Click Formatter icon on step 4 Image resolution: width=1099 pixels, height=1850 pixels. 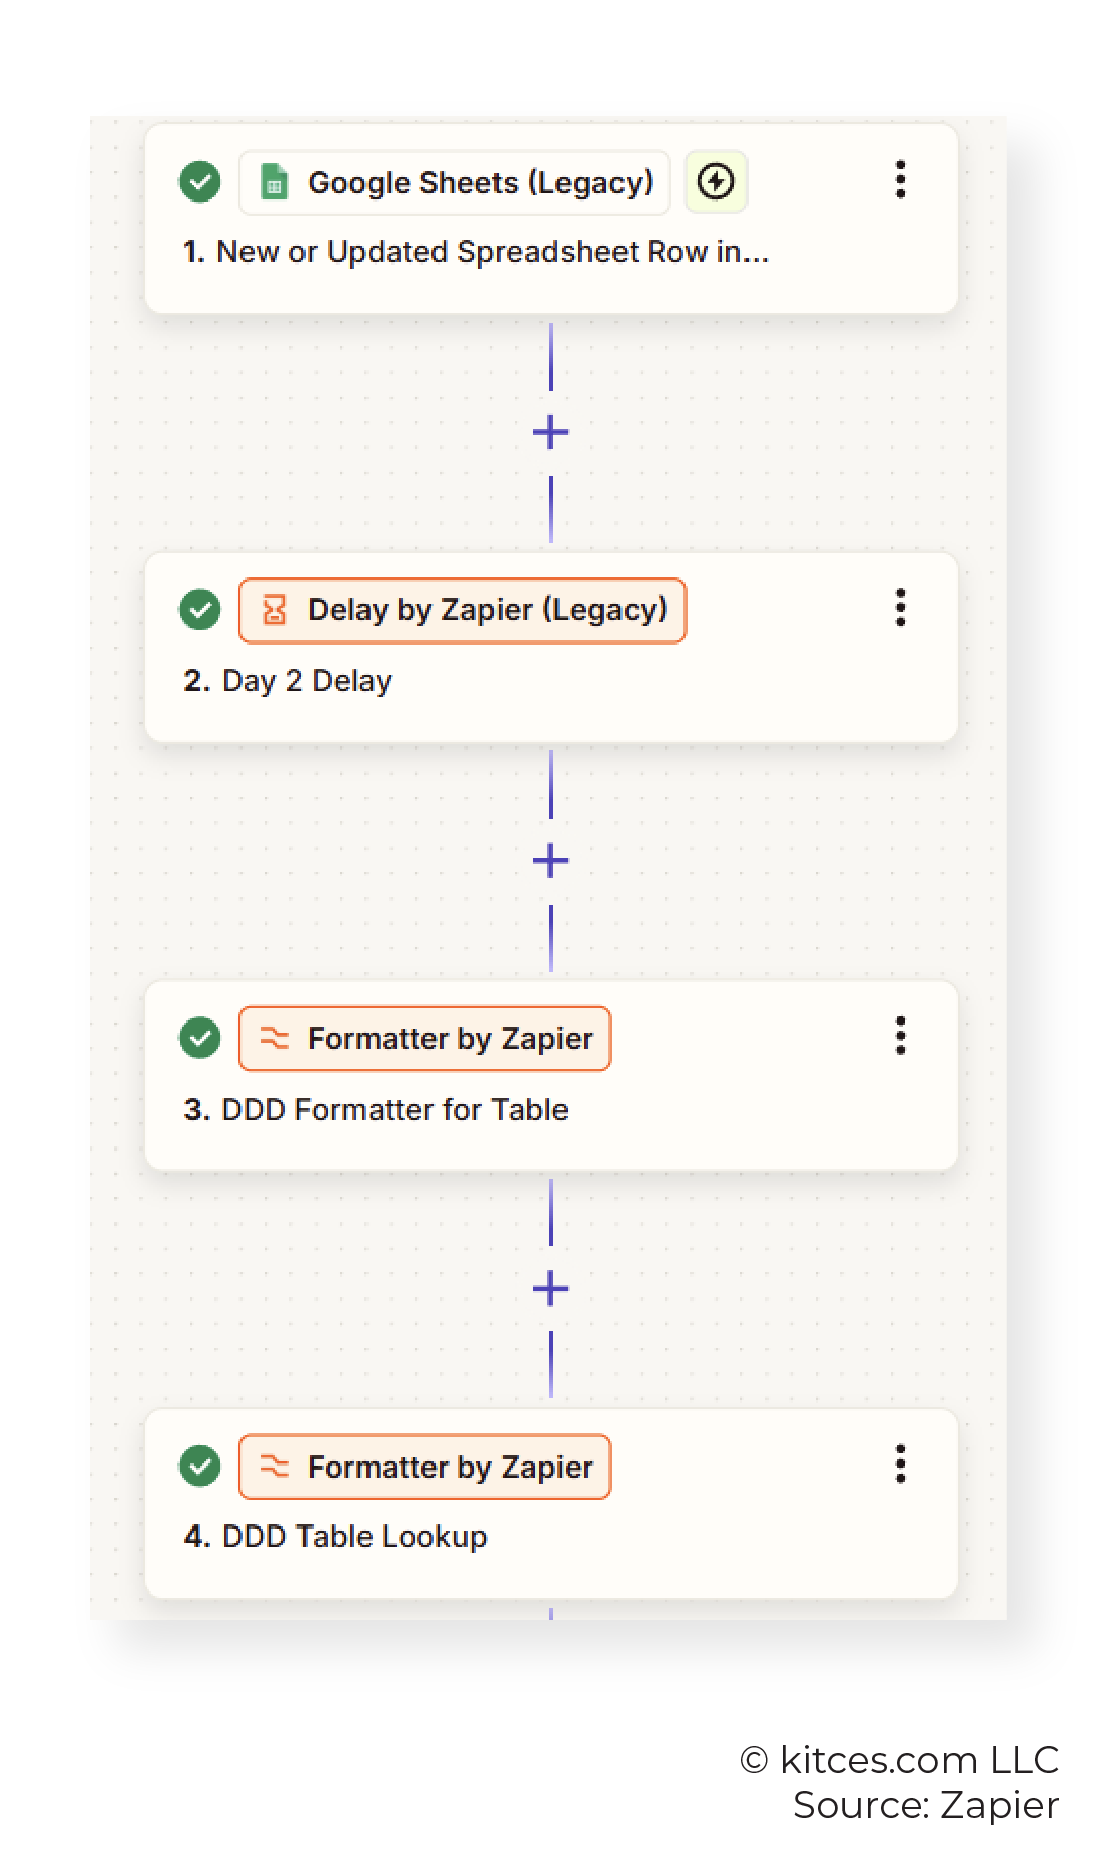(274, 1466)
